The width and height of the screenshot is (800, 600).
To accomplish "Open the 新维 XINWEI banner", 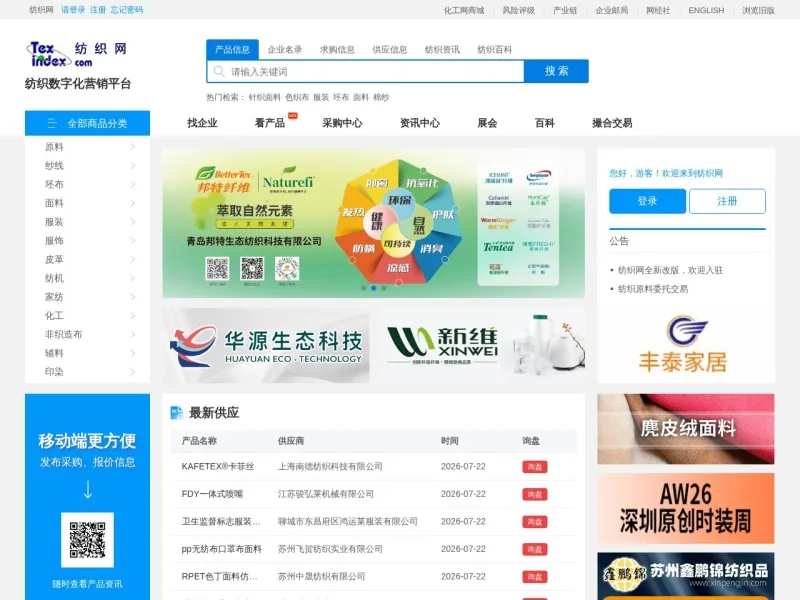I will click(482, 345).
